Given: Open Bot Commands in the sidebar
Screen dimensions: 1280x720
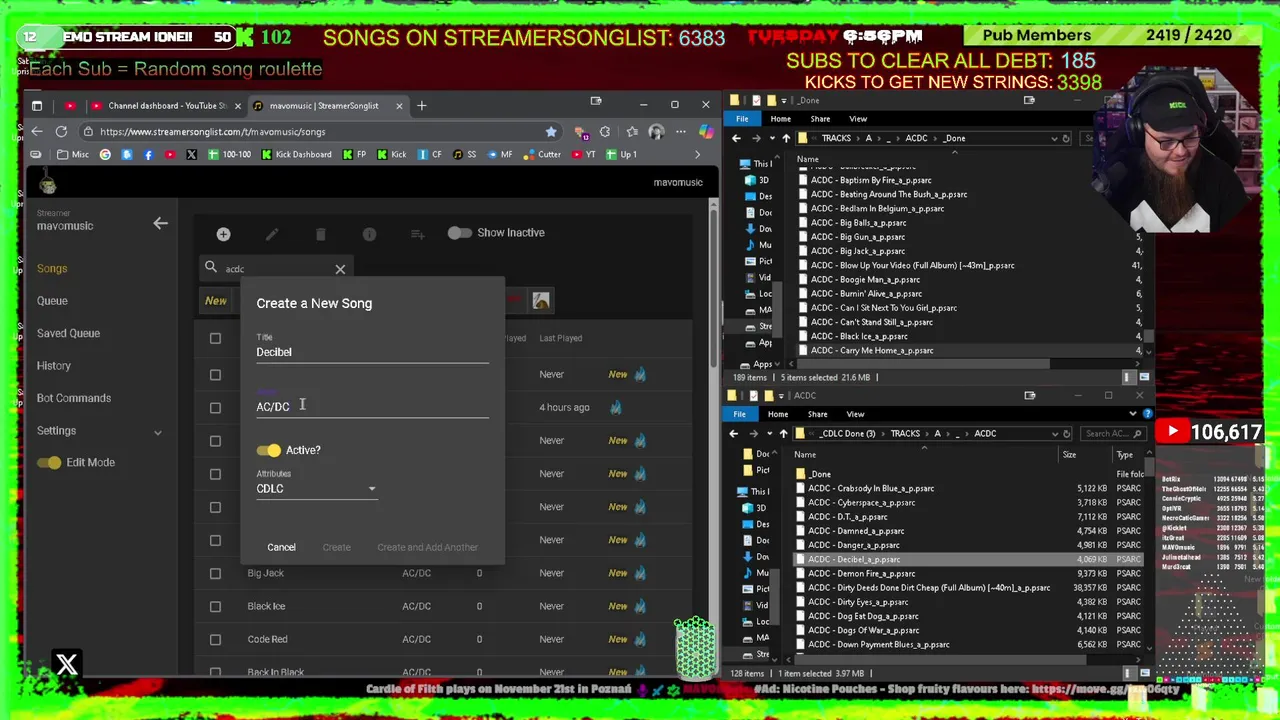Looking at the screenshot, I should tap(74, 398).
